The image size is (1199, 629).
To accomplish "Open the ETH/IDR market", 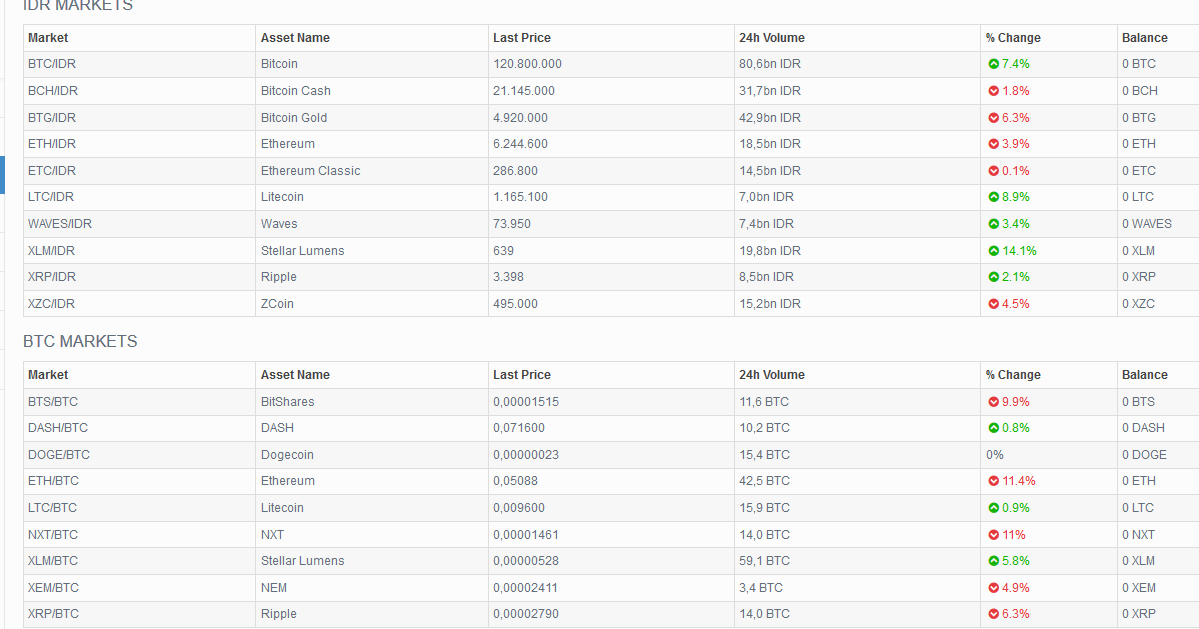I will click(x=52, y=144).
